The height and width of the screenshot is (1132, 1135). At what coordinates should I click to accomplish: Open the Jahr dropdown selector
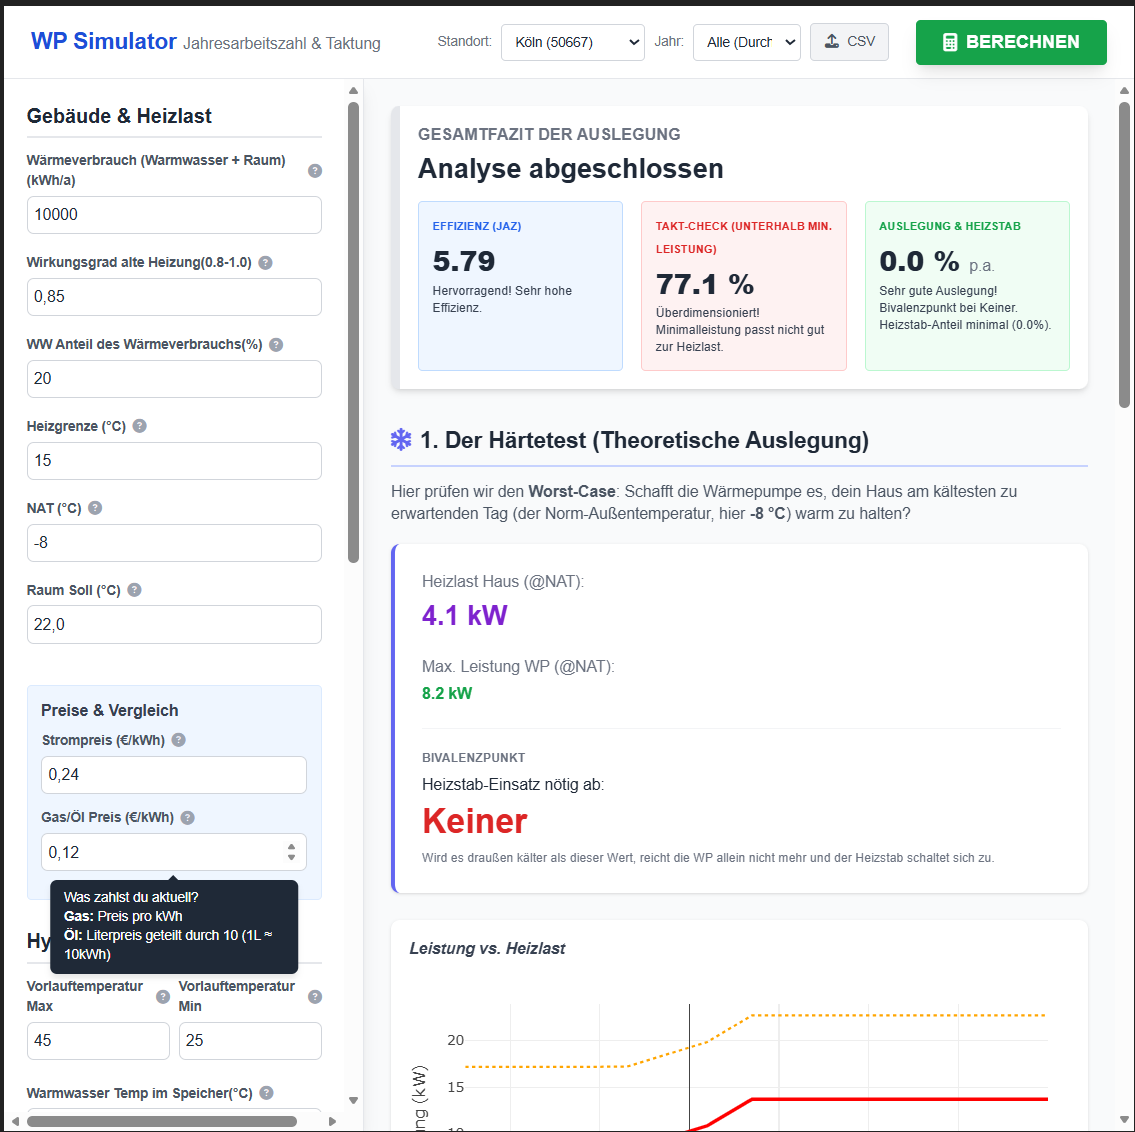tap(746, 42)
